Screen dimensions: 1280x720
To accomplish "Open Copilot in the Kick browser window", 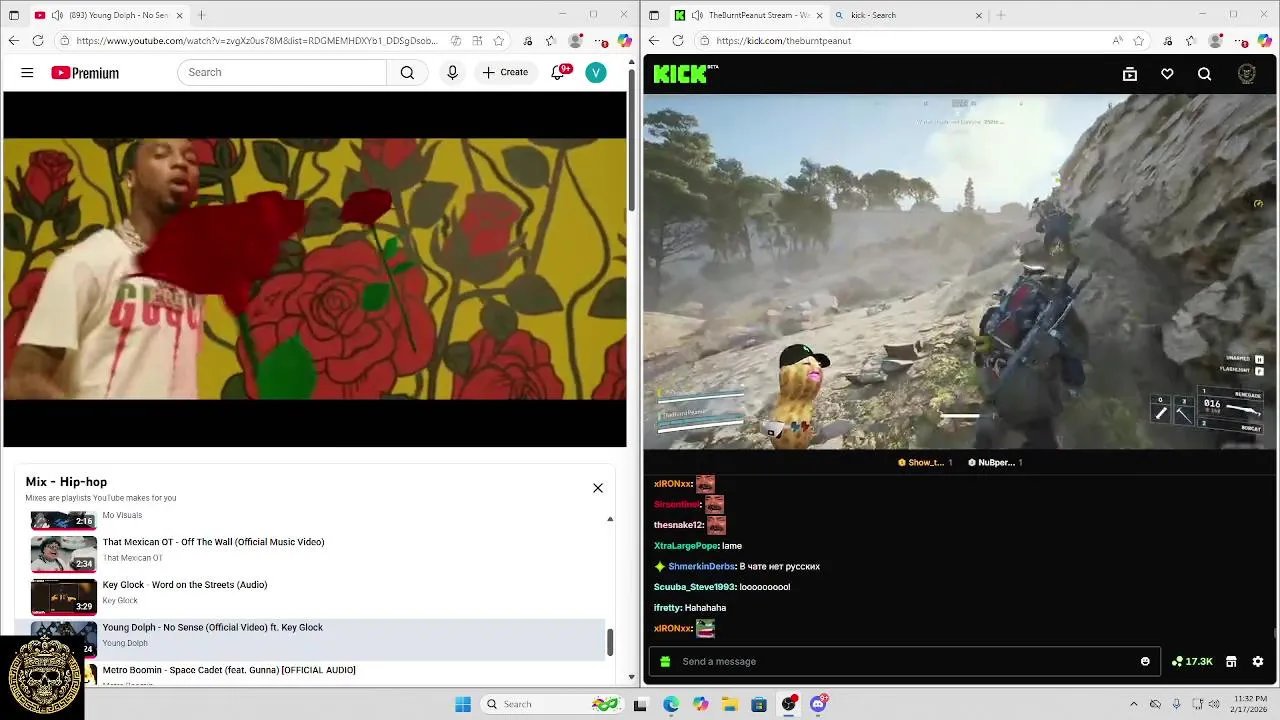I will 1264,40.
